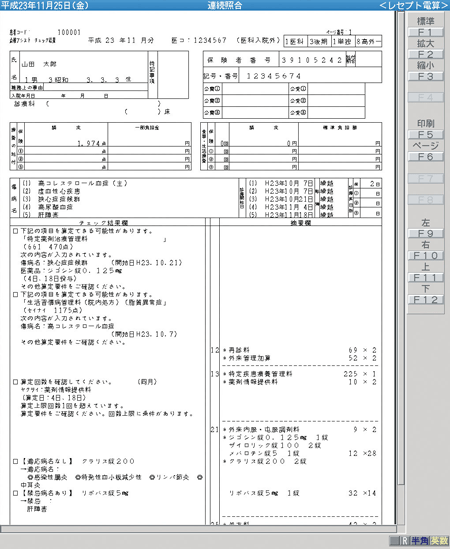Click the greyed-out F4 button
The width and height of the screenshot is (450, 549).
click(x=425, y=97)
